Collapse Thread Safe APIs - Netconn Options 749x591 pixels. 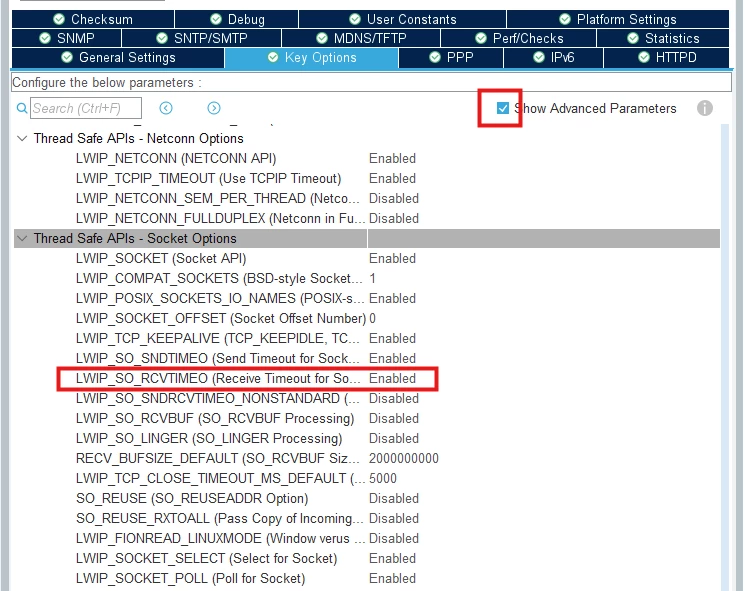coord(22,139)
